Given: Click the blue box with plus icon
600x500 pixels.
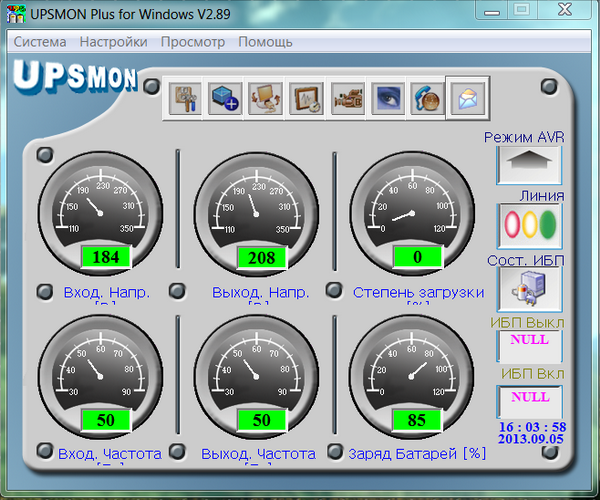Looking at the screenshot, I should (x=225, y=99).
